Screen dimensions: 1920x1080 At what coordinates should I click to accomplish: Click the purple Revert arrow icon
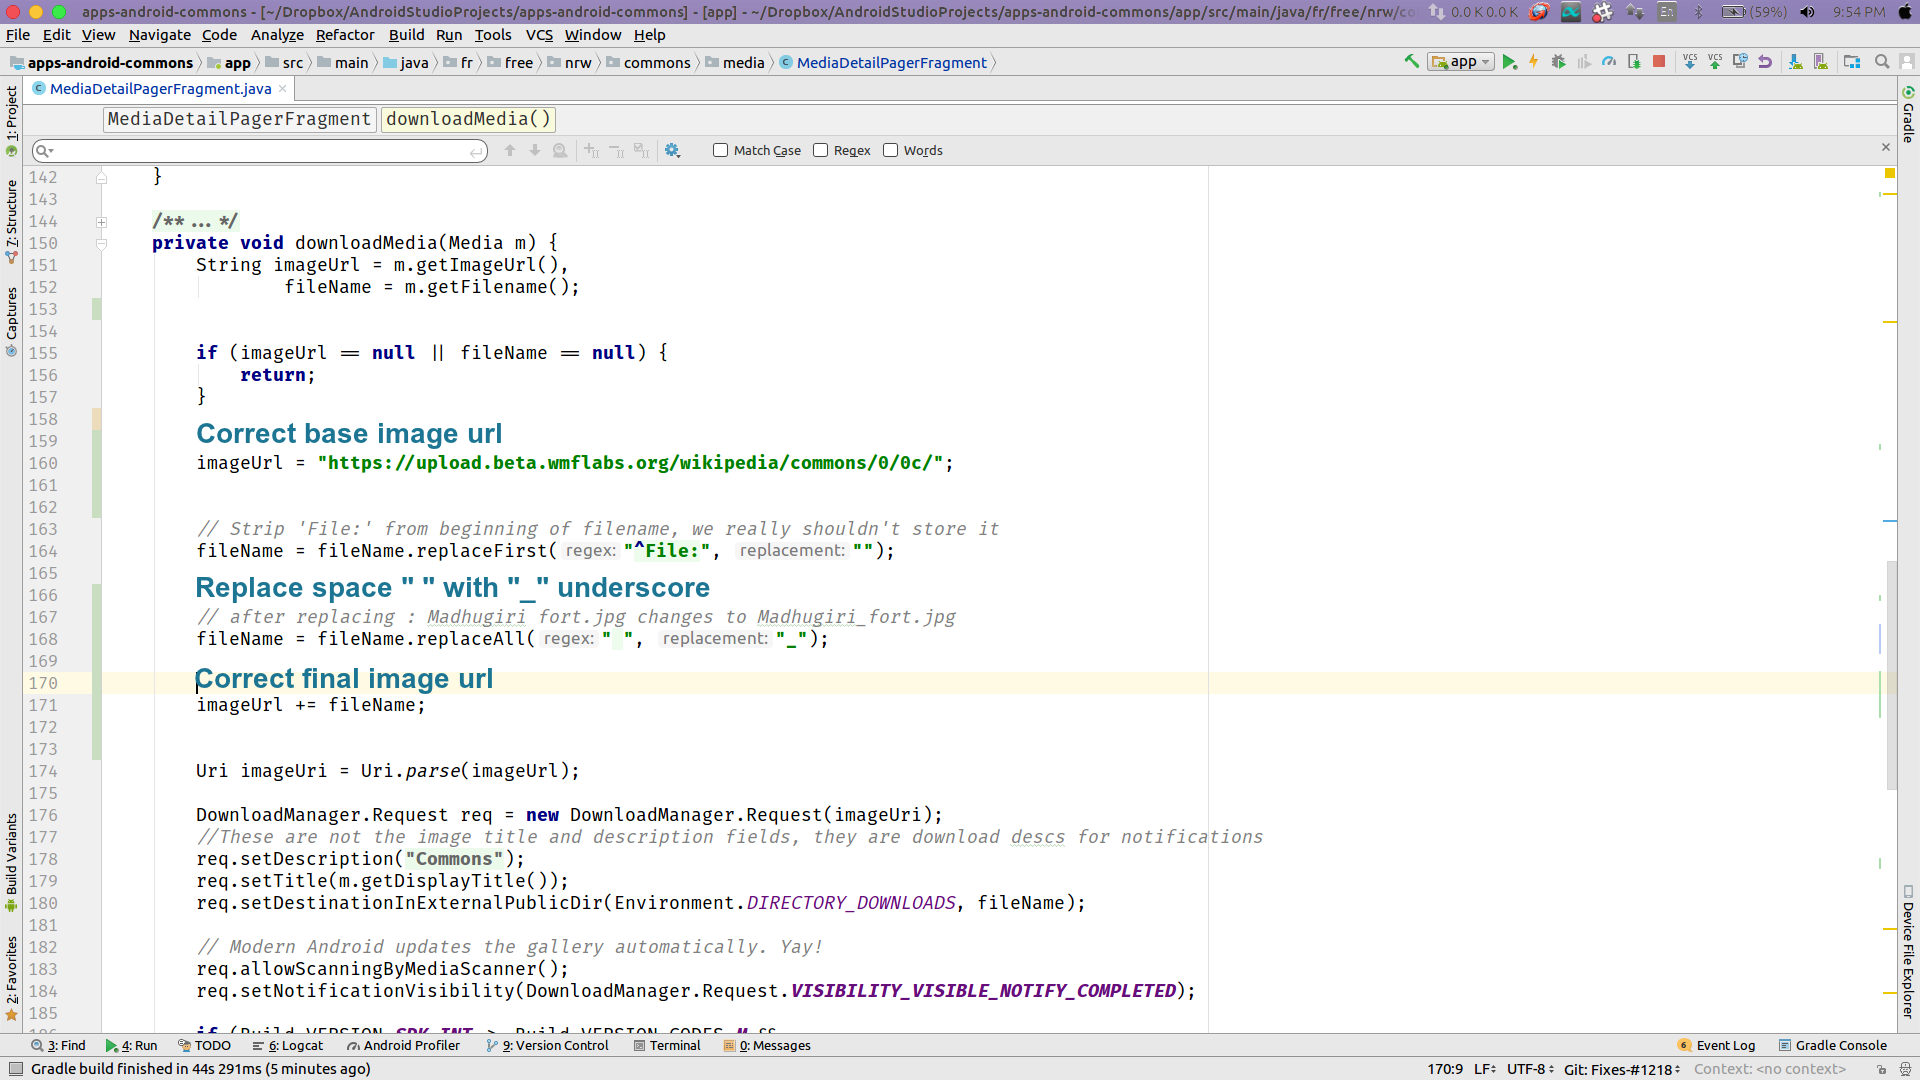[1765, 62]
